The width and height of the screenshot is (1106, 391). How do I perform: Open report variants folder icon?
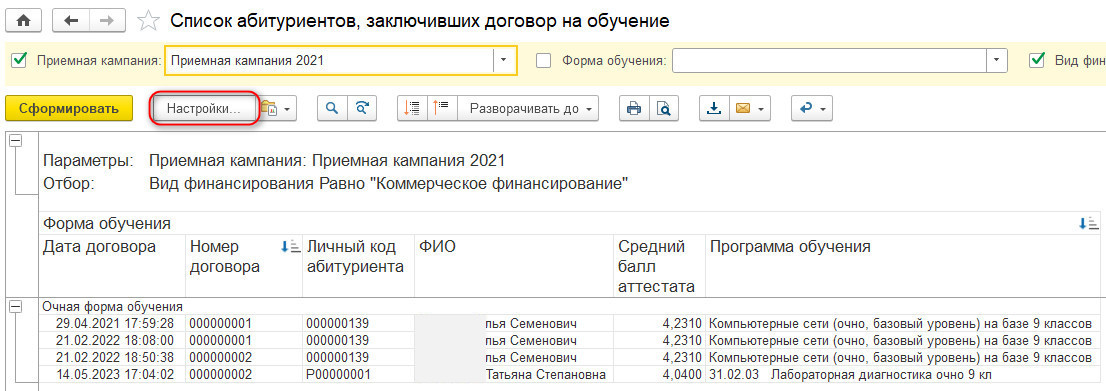pos(270,109)
